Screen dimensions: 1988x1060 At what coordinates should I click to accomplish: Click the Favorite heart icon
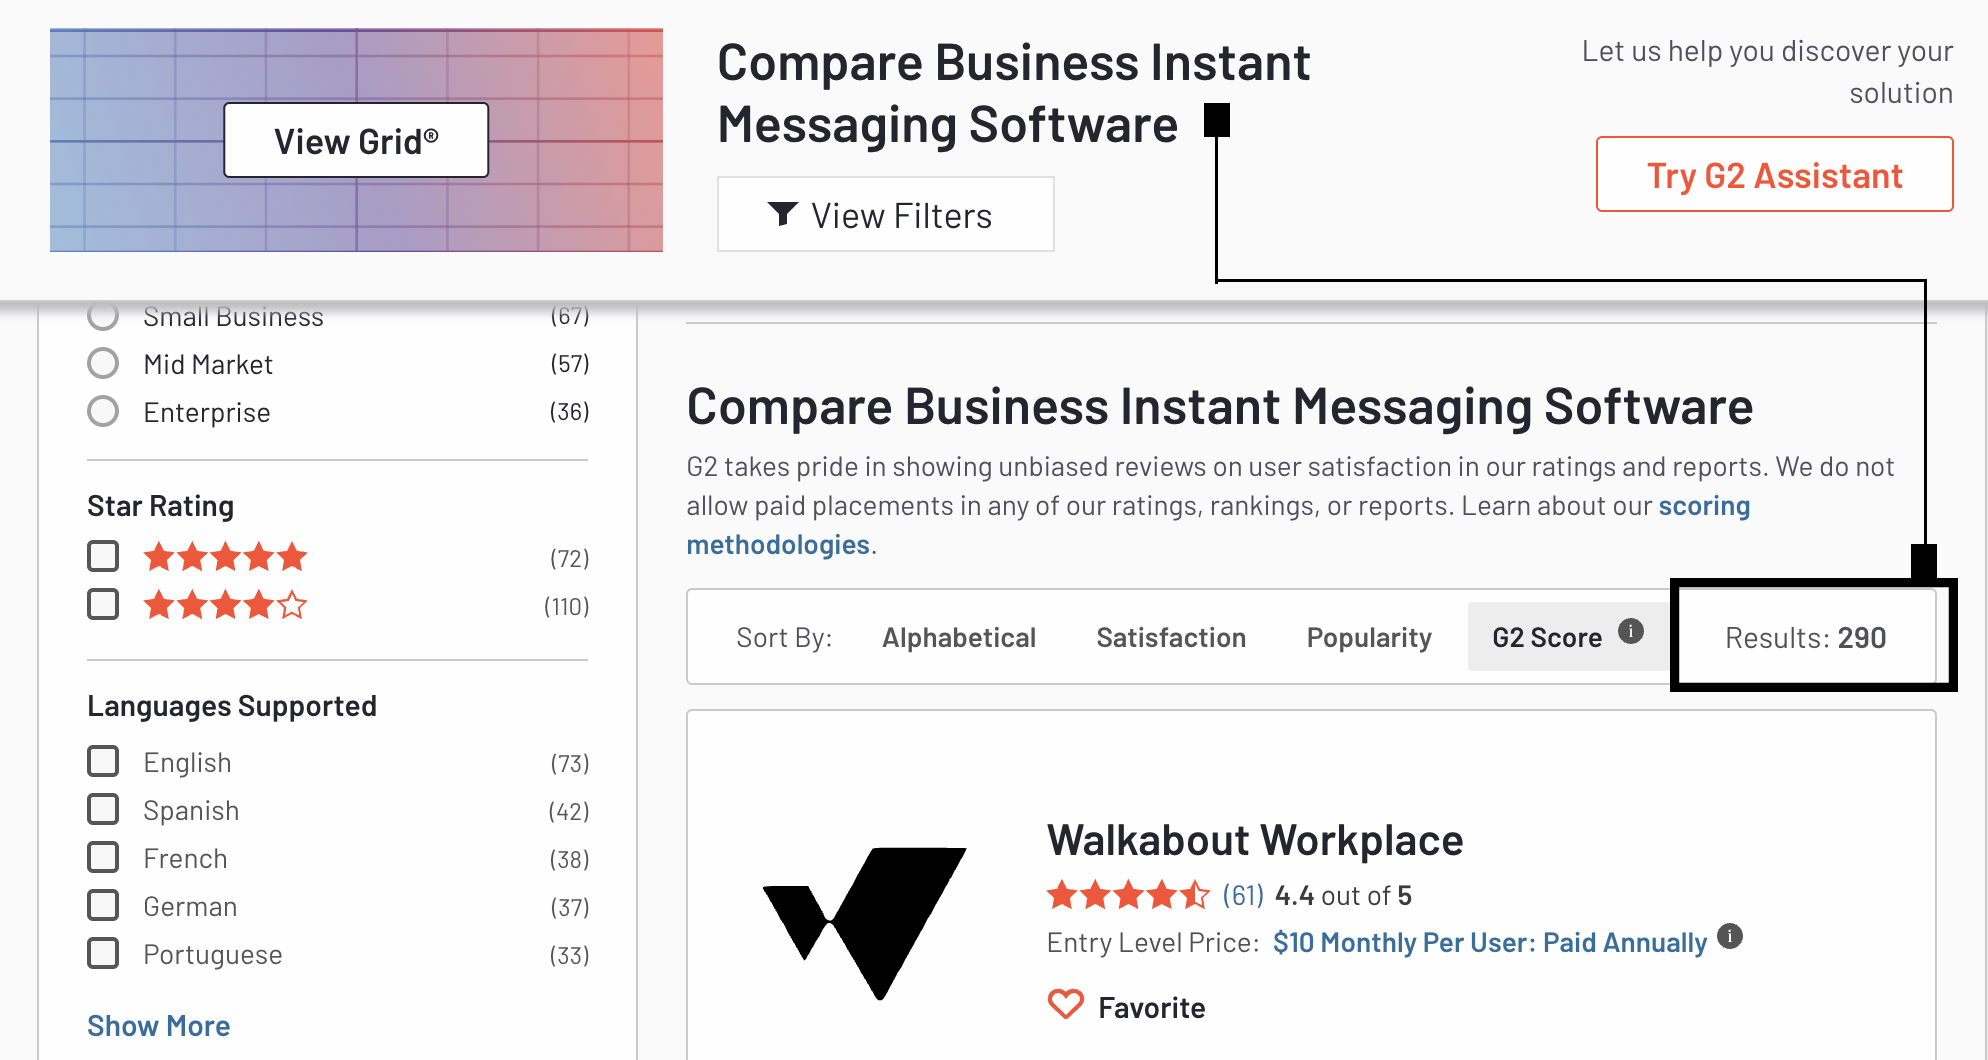1066,1004
